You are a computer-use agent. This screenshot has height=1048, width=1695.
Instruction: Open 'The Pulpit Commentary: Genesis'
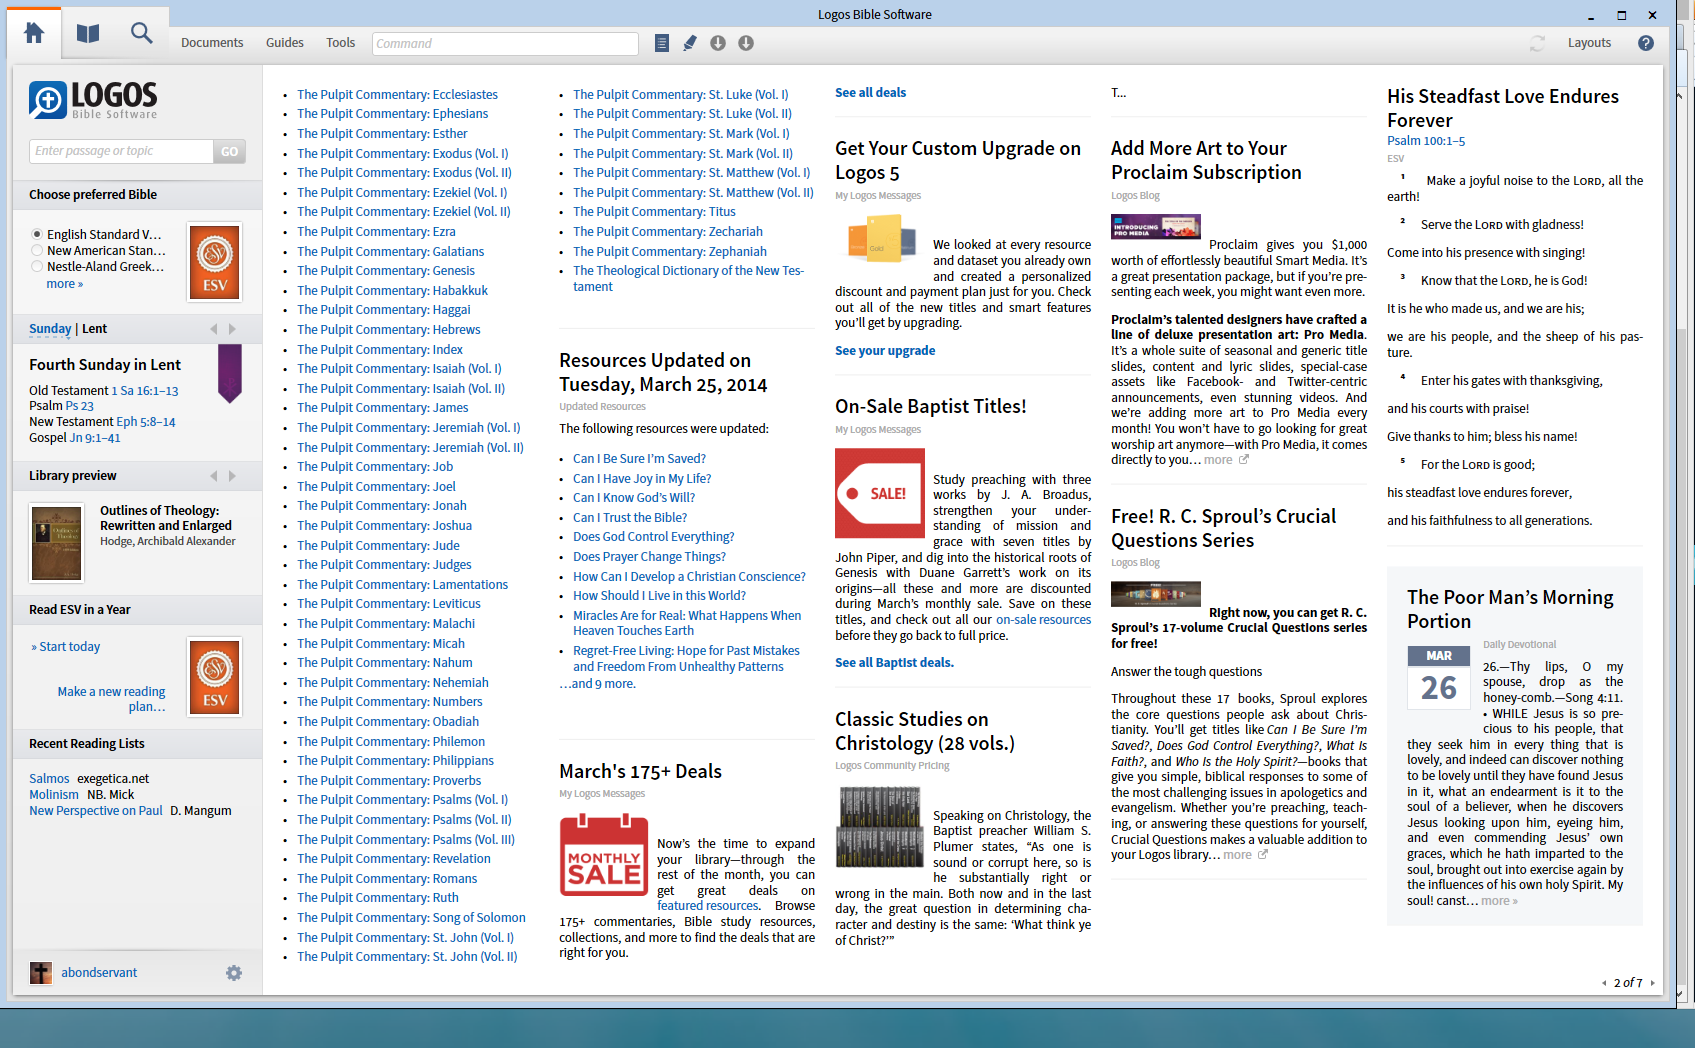(386, 271)
